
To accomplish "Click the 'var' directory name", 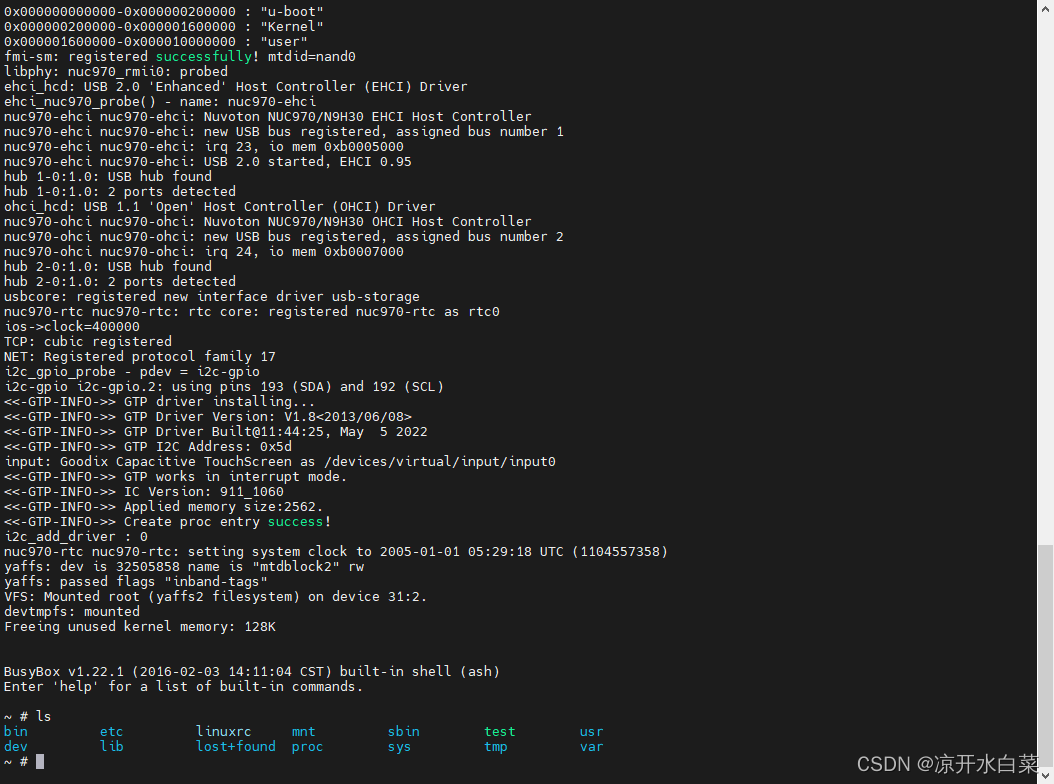I will pyautogui.click(x=592, y=746).
